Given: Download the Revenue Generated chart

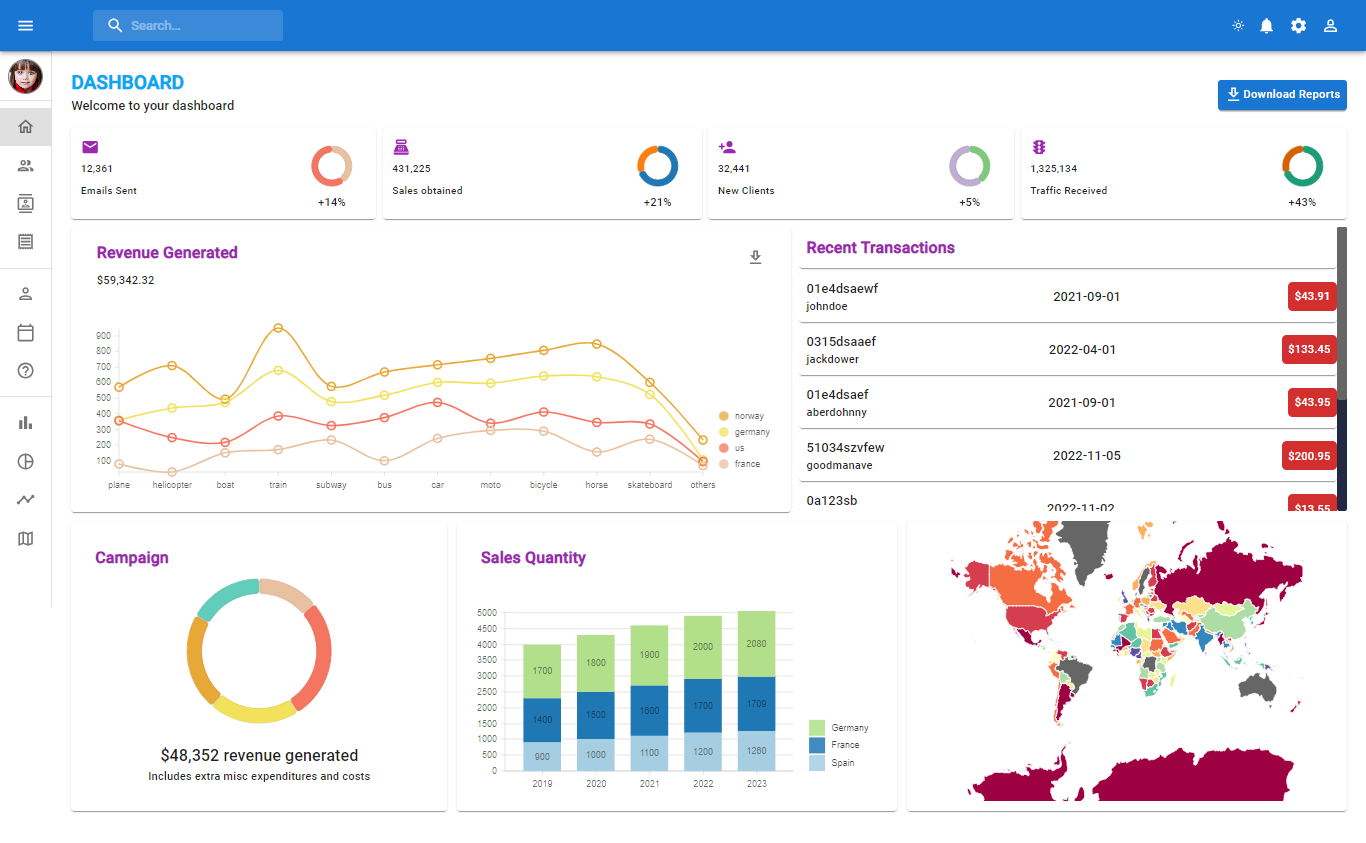Looking at the screenshot, I should (x=756, y=257).
